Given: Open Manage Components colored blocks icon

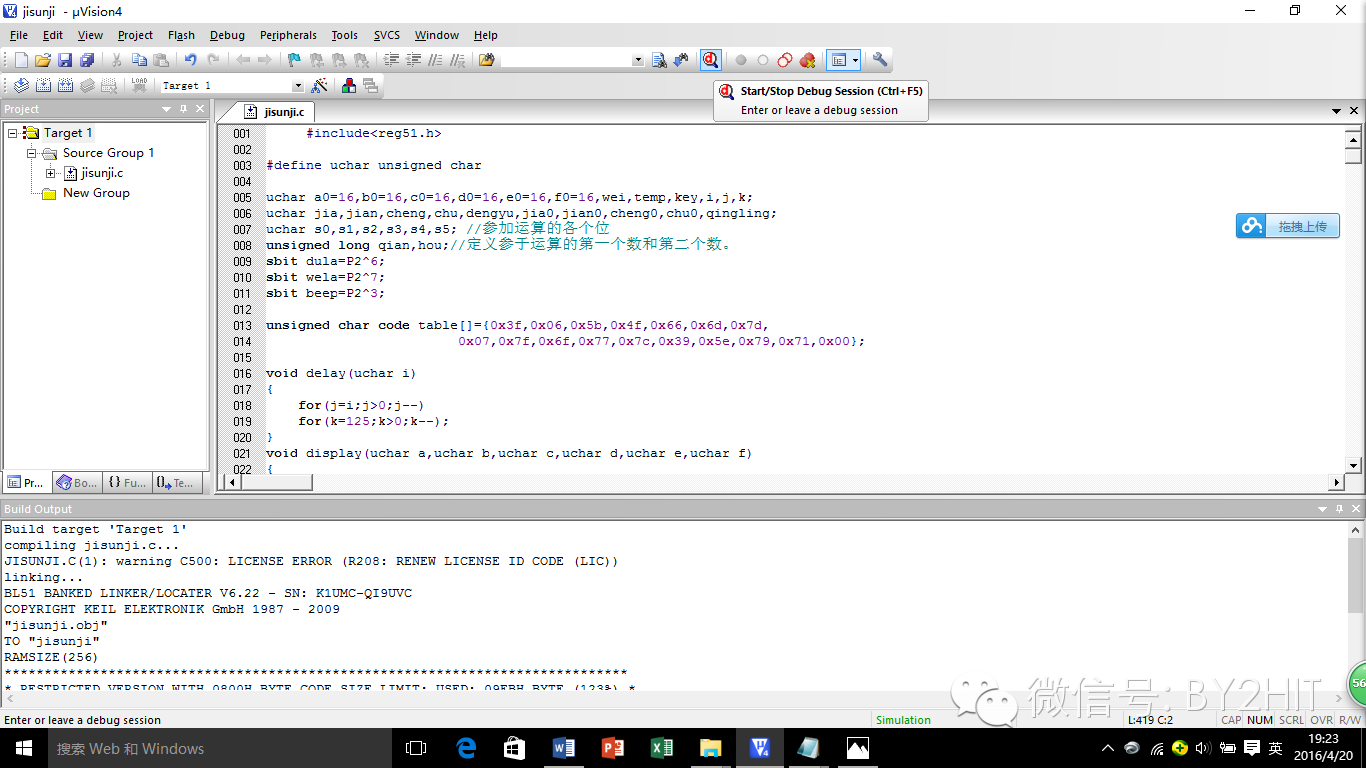Looking at the screenshot, I should [x=349, y=86].
